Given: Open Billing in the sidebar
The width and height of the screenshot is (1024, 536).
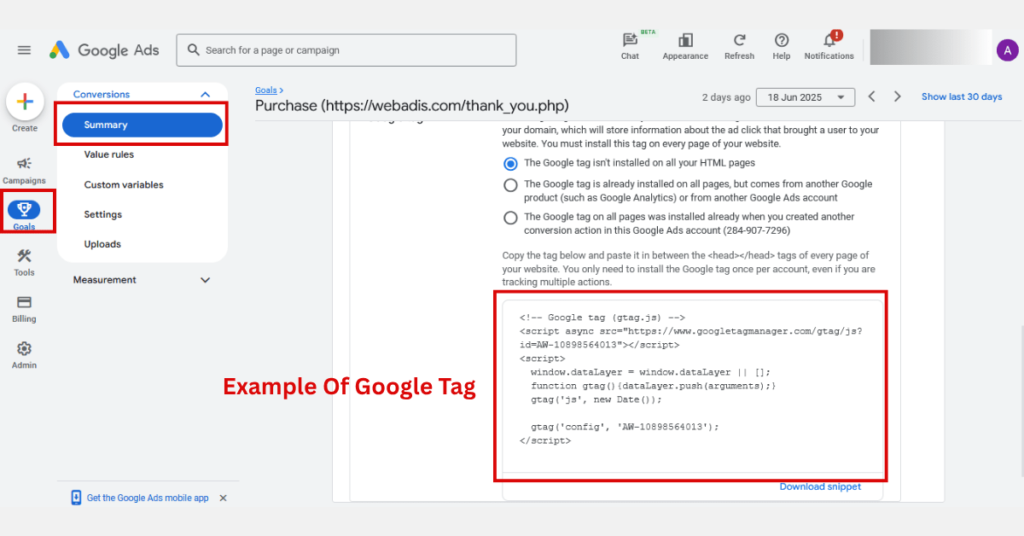Looking at the screenshot, I should click(x=24, y=309).
